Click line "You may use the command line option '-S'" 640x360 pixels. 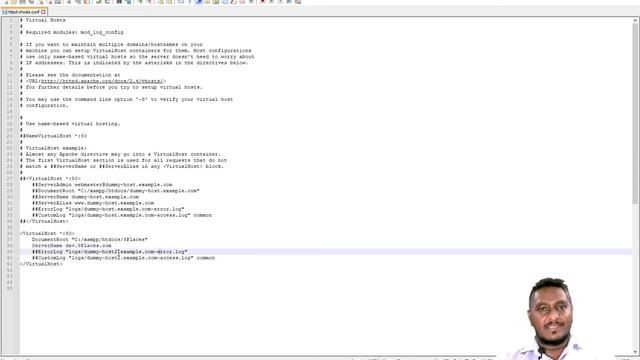click(127, 99)
